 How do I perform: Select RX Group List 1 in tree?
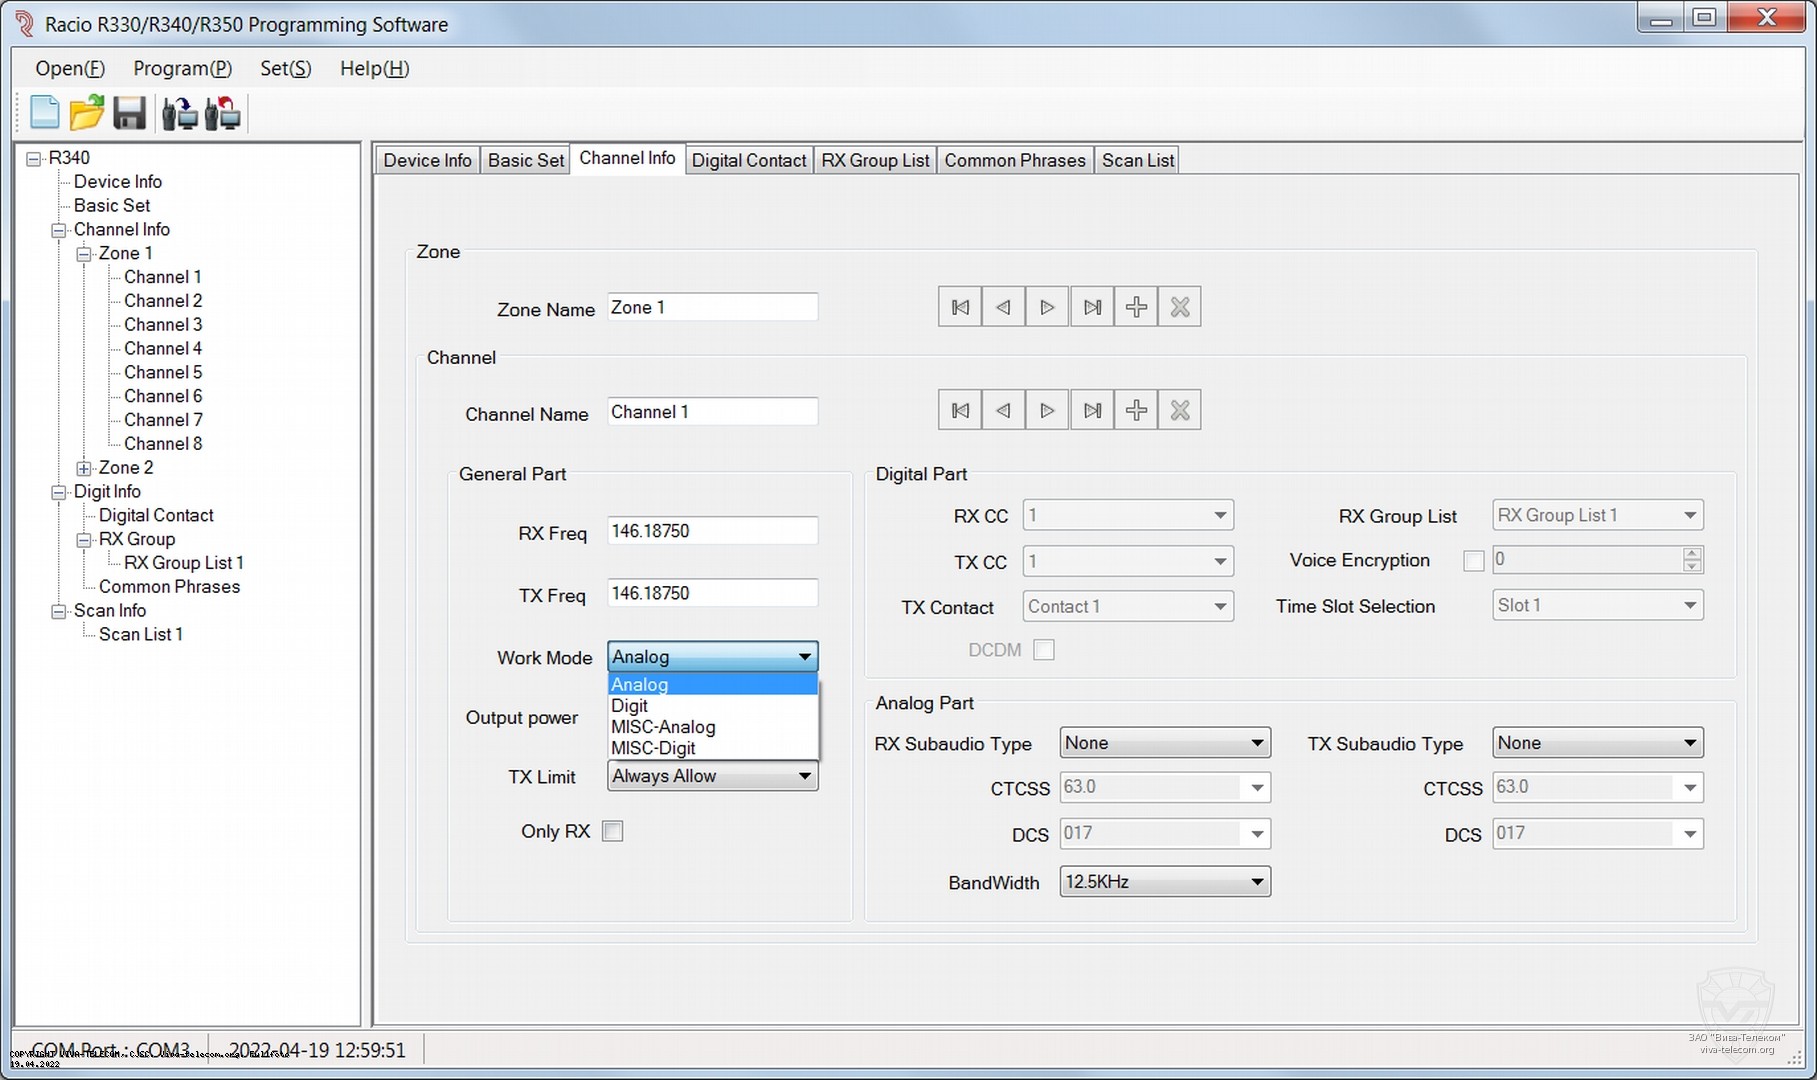(183, 563)
